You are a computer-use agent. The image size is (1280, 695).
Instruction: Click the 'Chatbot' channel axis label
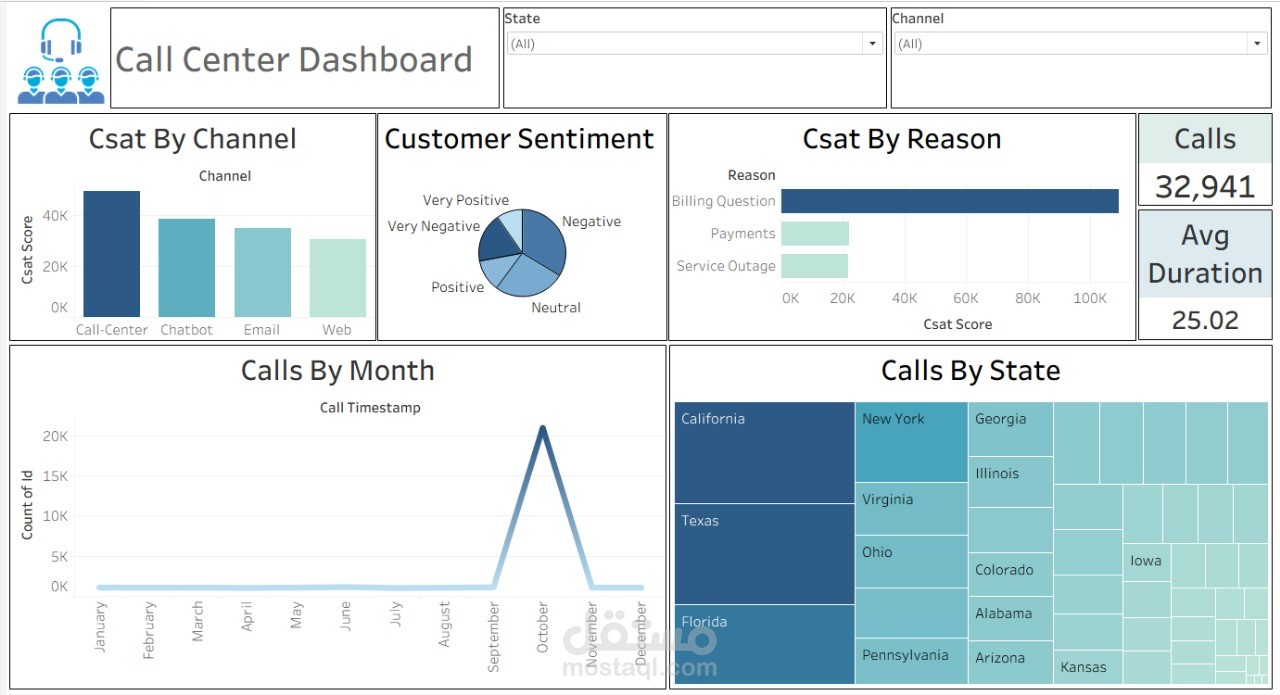coord(187,330)
